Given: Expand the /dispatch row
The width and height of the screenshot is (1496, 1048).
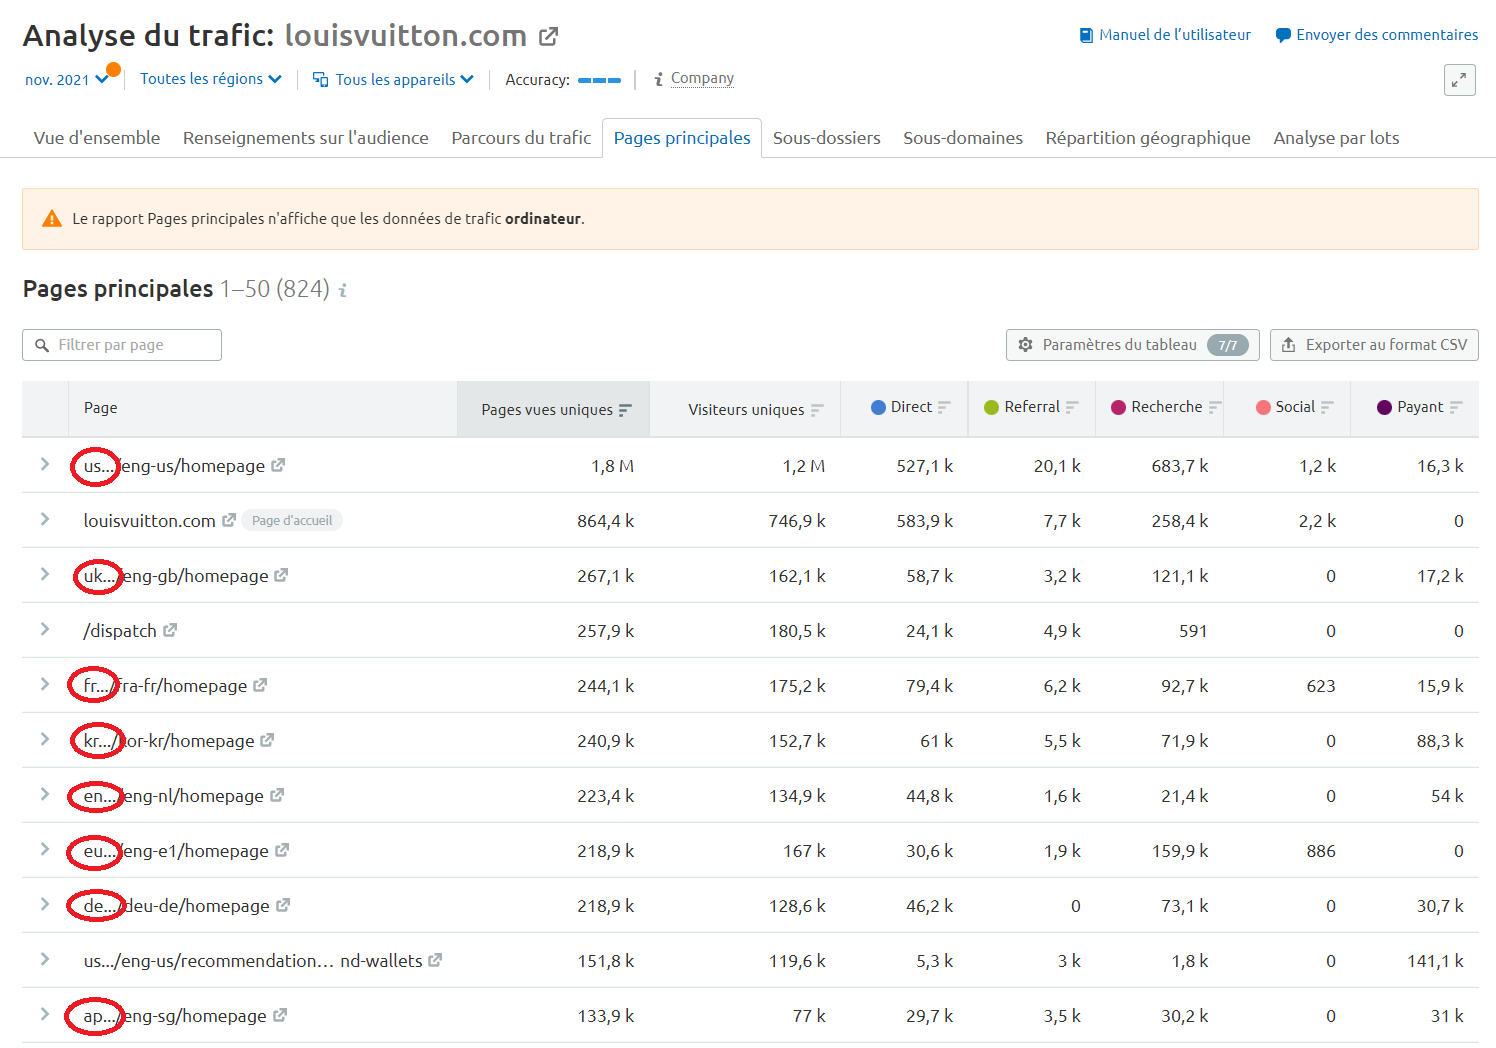Looking at the screenshot, I should tap(45, 629).
